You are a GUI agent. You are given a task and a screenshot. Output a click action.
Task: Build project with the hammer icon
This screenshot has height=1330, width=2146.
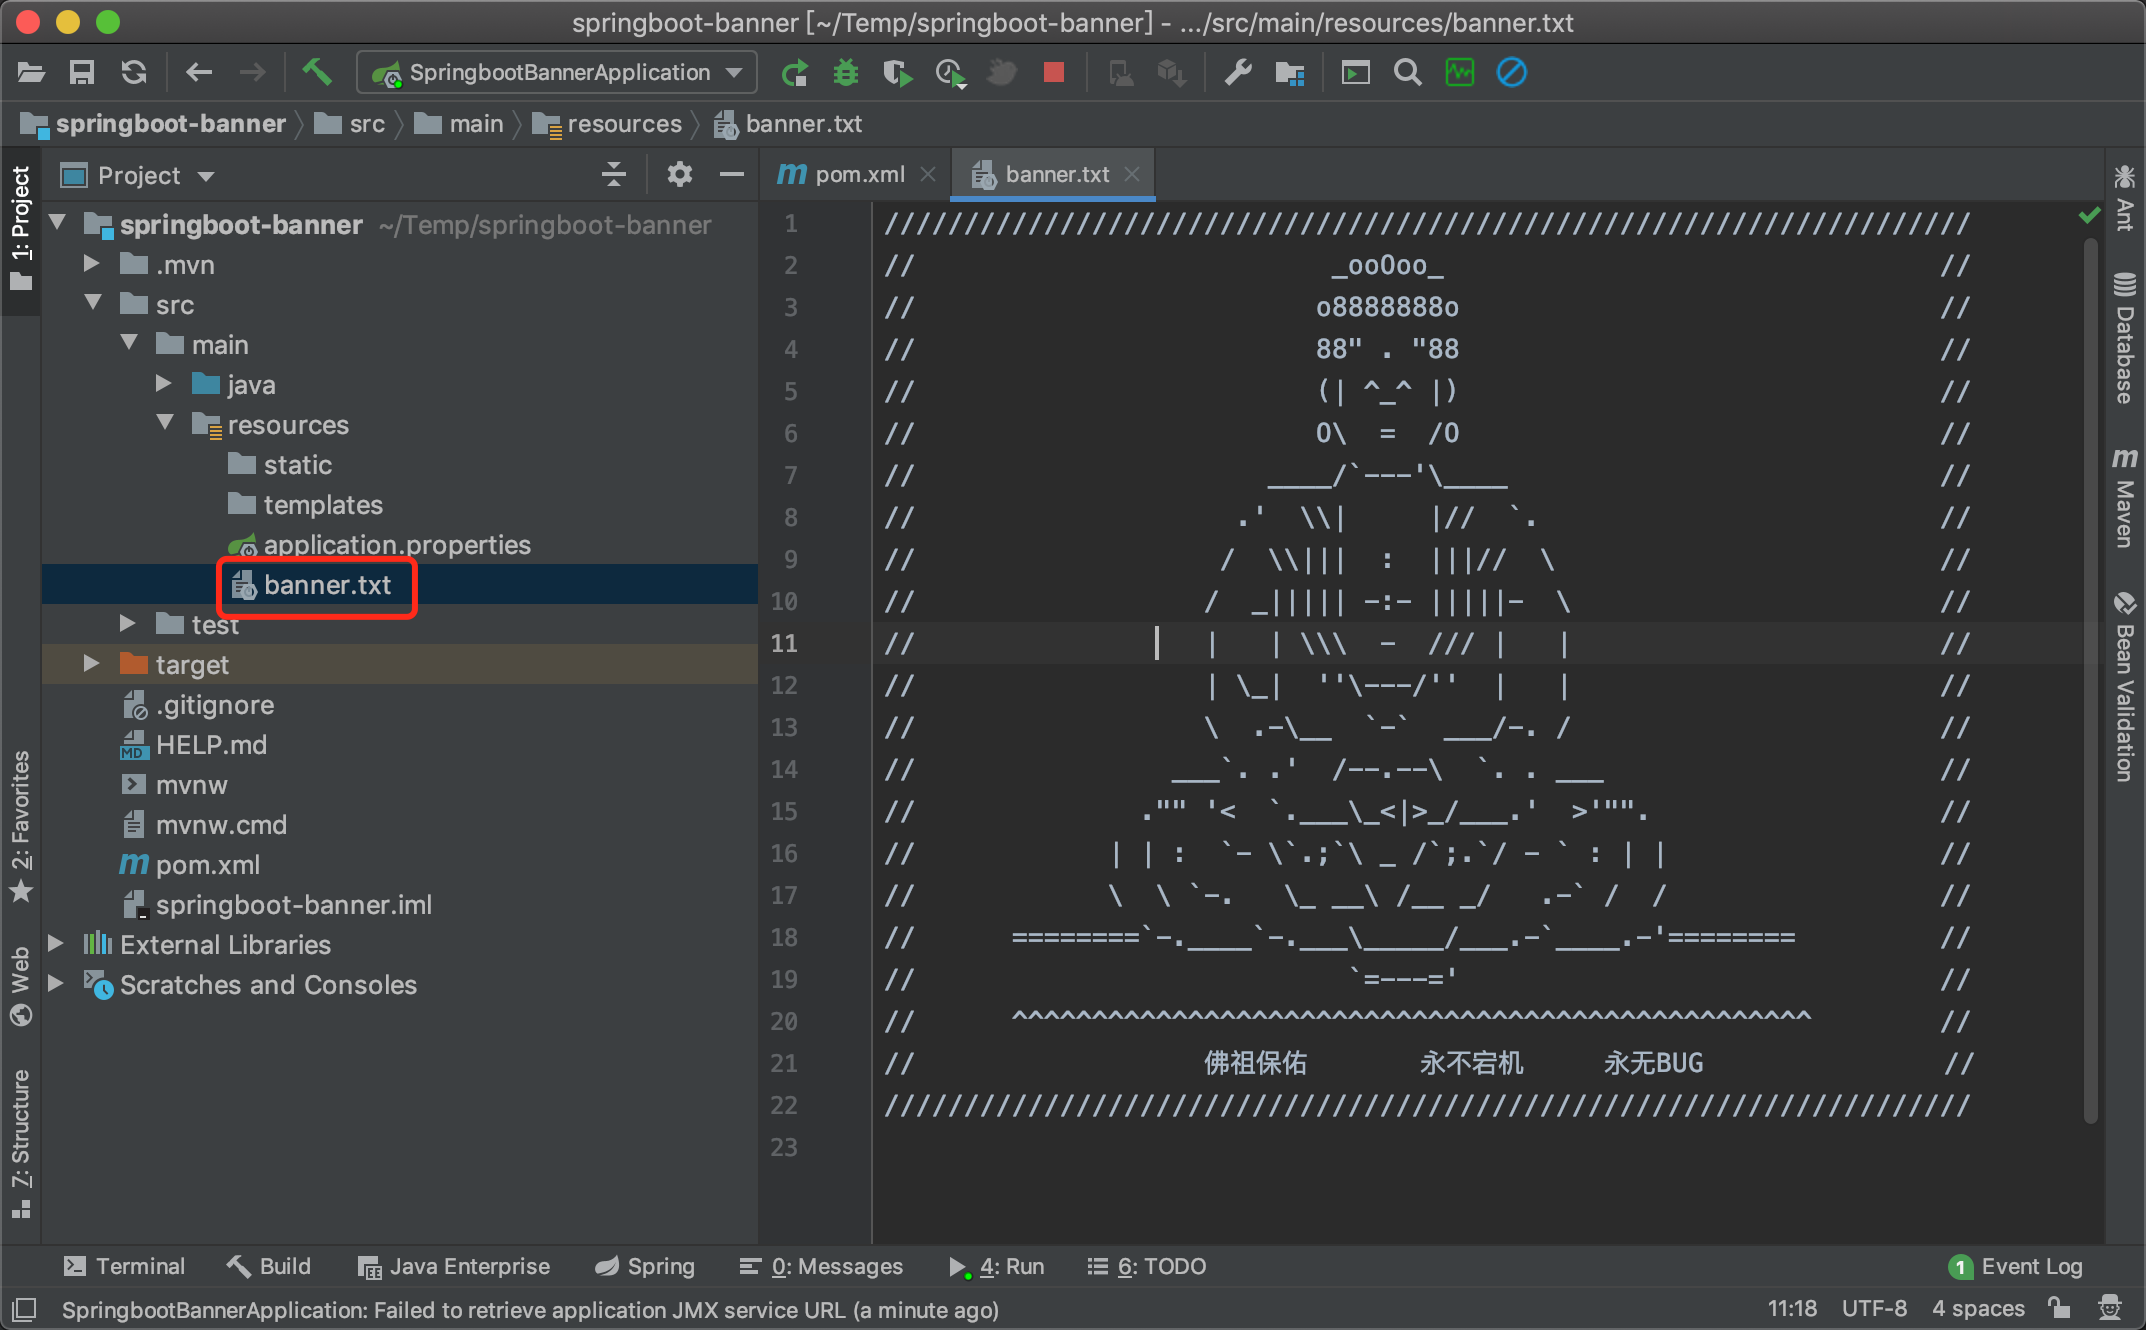click(317, 72)
